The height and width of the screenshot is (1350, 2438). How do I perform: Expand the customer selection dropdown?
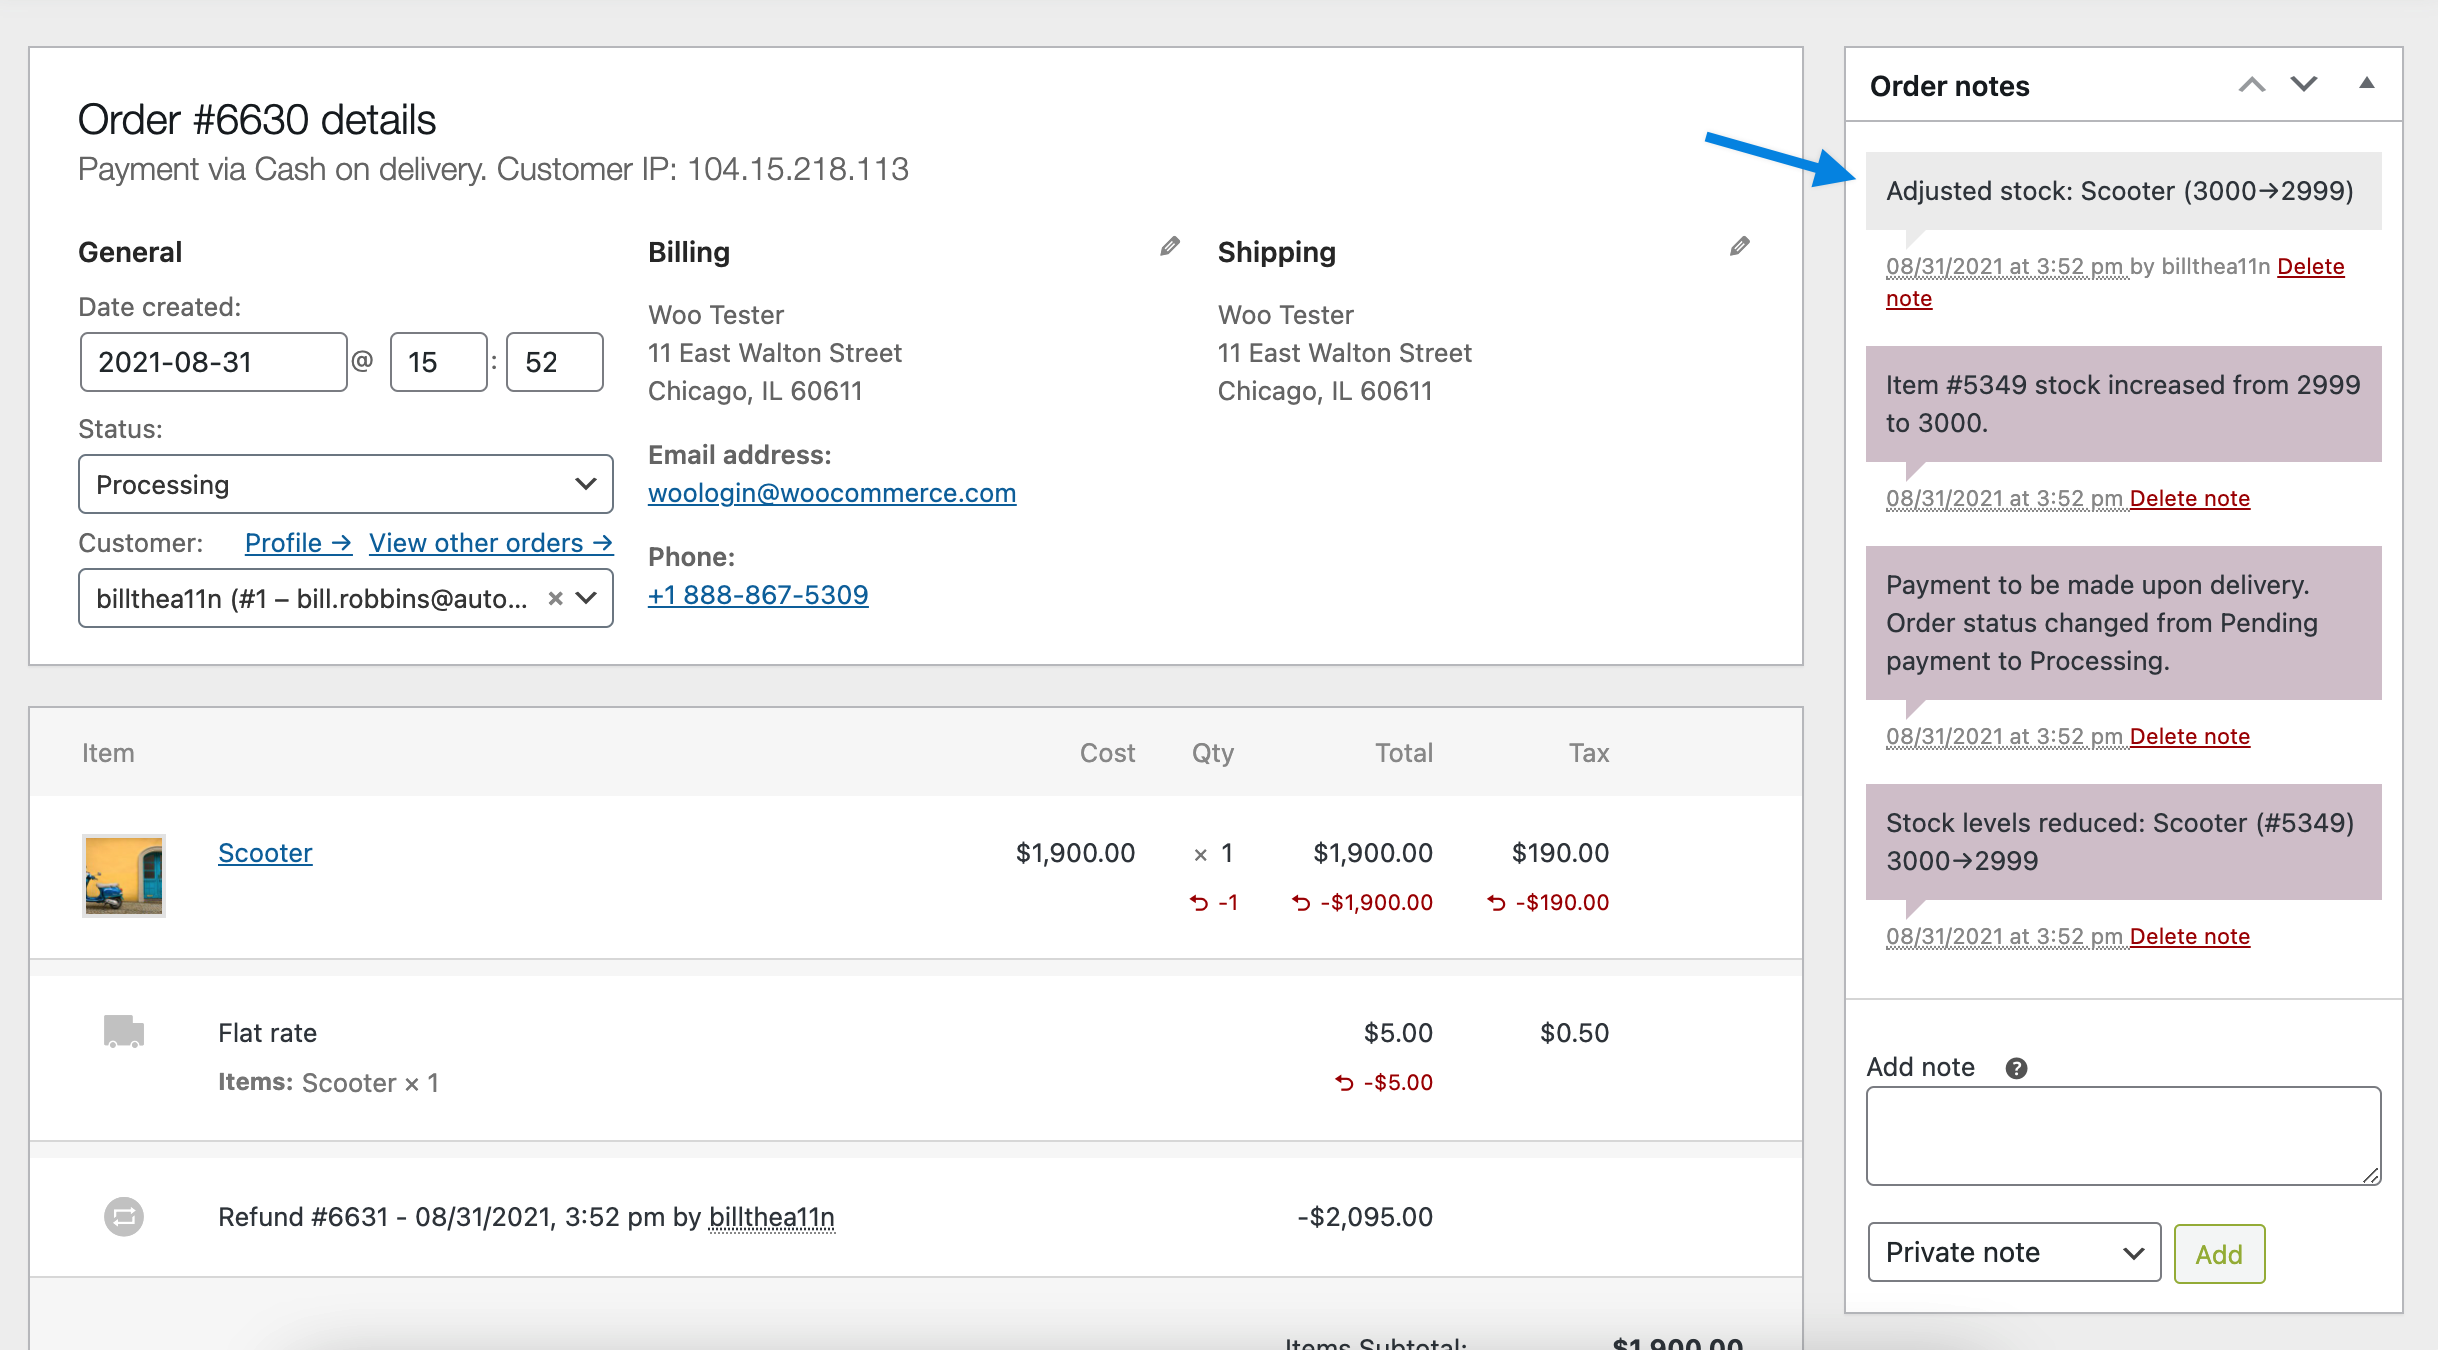tap(588, 598)
